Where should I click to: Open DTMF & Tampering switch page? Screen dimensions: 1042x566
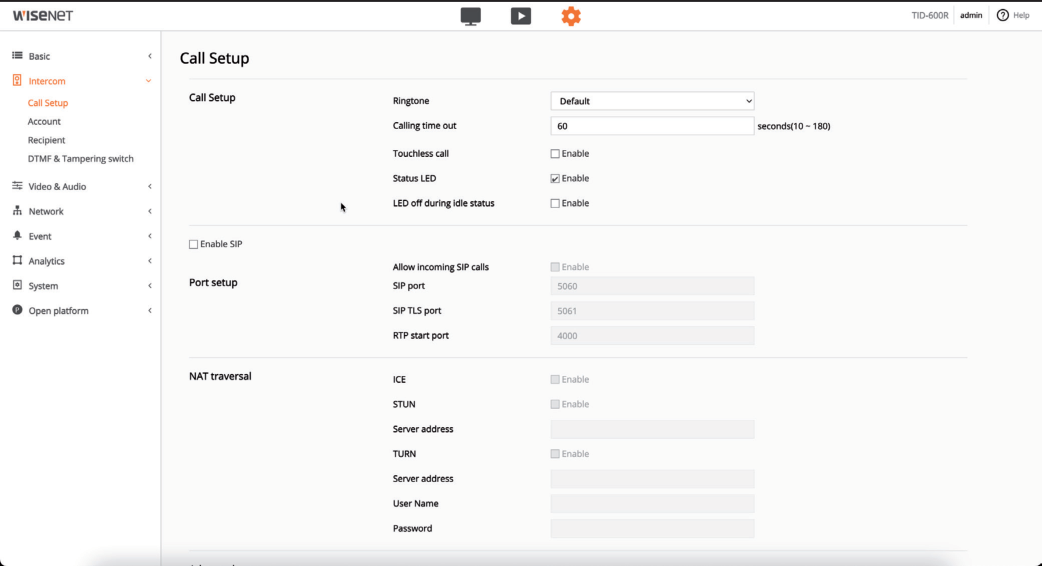pos(80,159)
